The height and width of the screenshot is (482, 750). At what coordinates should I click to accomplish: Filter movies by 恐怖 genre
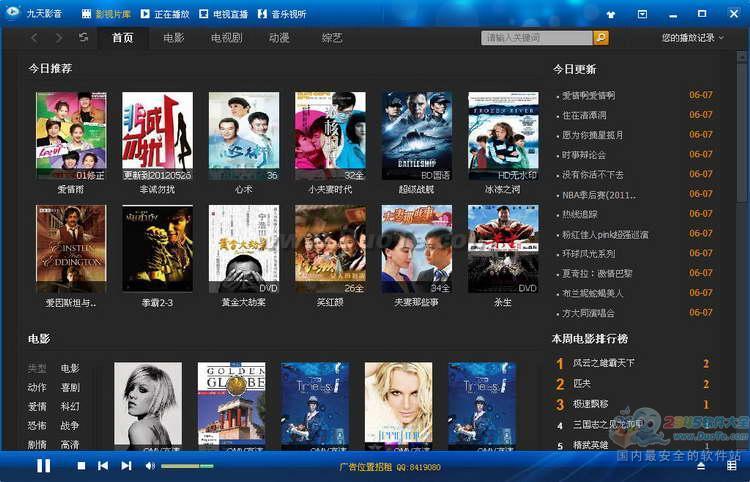pyautogui.click(x=37, y=425)
